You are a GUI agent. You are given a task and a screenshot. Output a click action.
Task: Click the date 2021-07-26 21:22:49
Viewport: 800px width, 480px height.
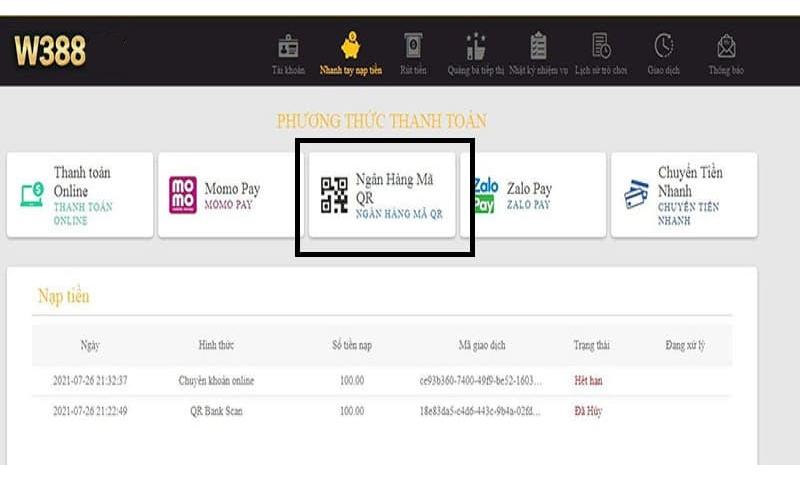[90, 411]
